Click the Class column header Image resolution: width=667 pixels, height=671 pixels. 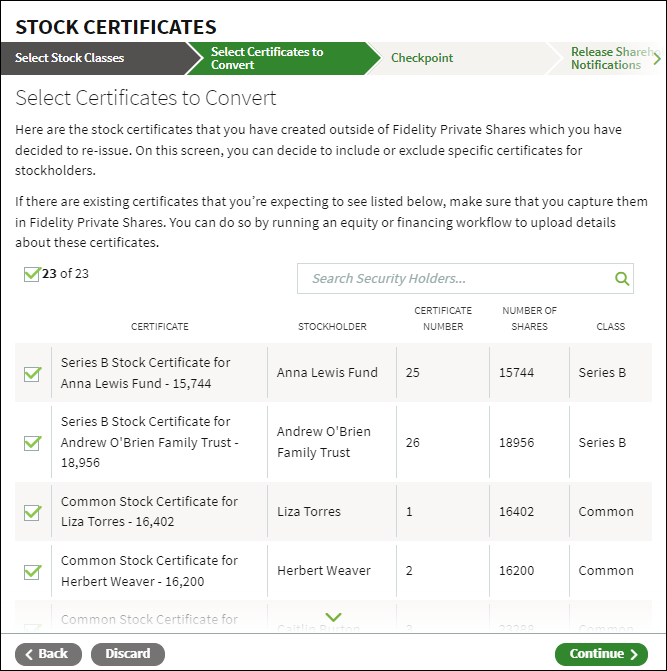point(611,327)
